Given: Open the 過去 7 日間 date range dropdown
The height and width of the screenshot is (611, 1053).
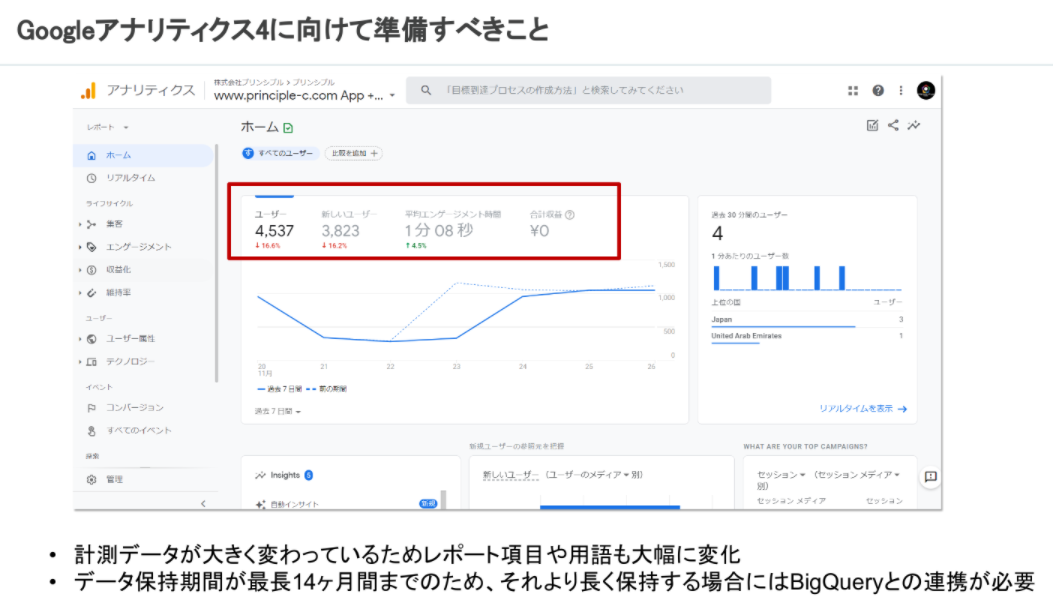Looking at the screenshot, I should click(x=278, y=411).
